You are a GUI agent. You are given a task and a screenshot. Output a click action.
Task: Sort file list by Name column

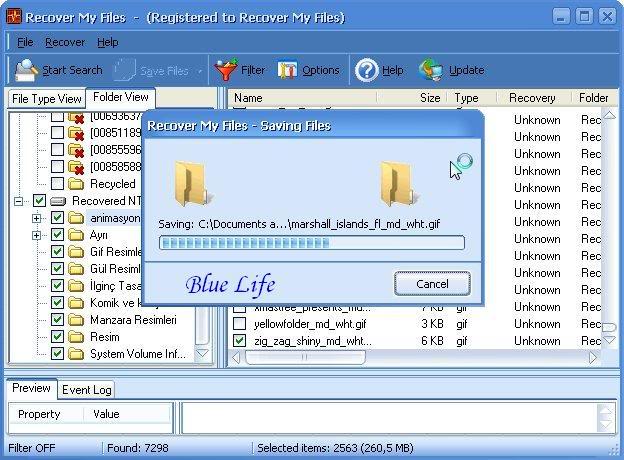[302, 98]
